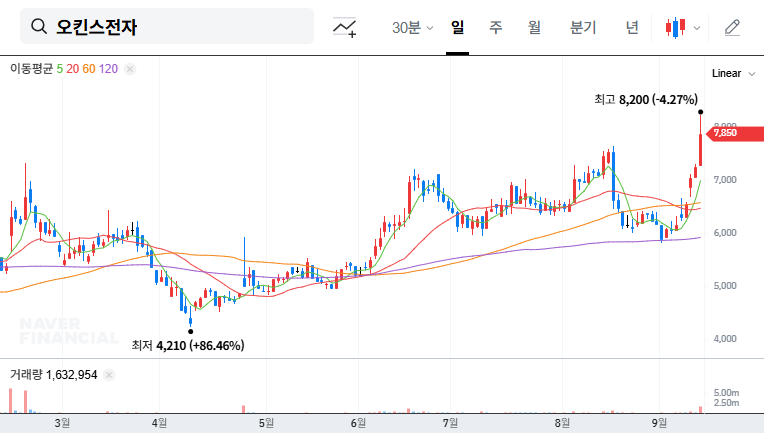Image resolution: width=764 pixels, height=433 pixels.
Task: Click the 2.50m volume axis label
Action: pyautogui.click(x=726, y=403)
